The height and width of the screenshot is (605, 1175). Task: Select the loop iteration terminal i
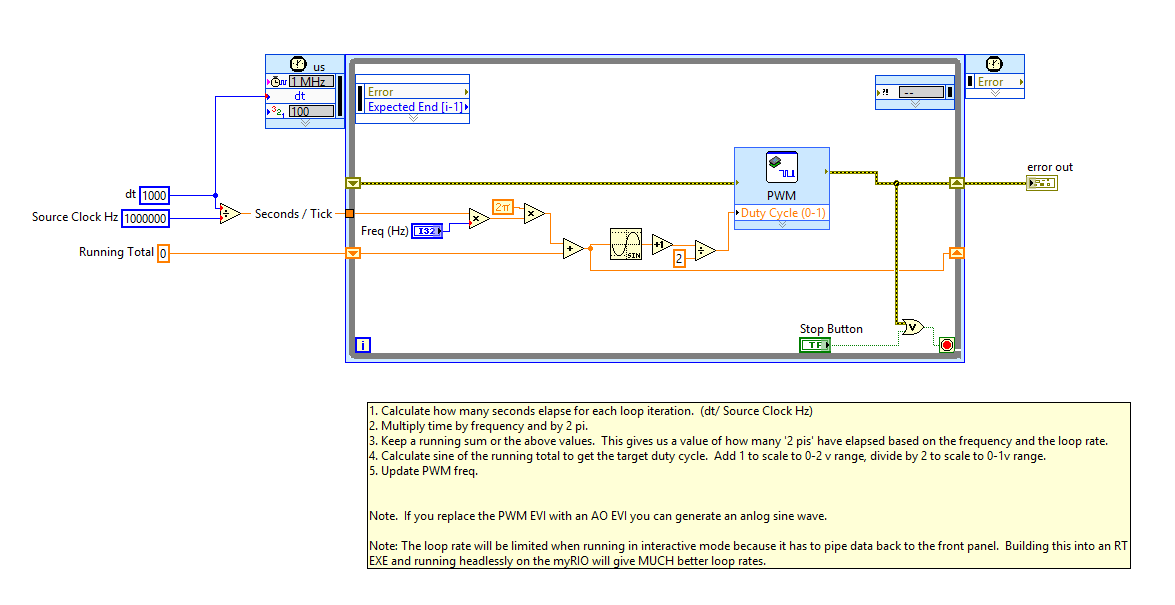coord(363,345)
